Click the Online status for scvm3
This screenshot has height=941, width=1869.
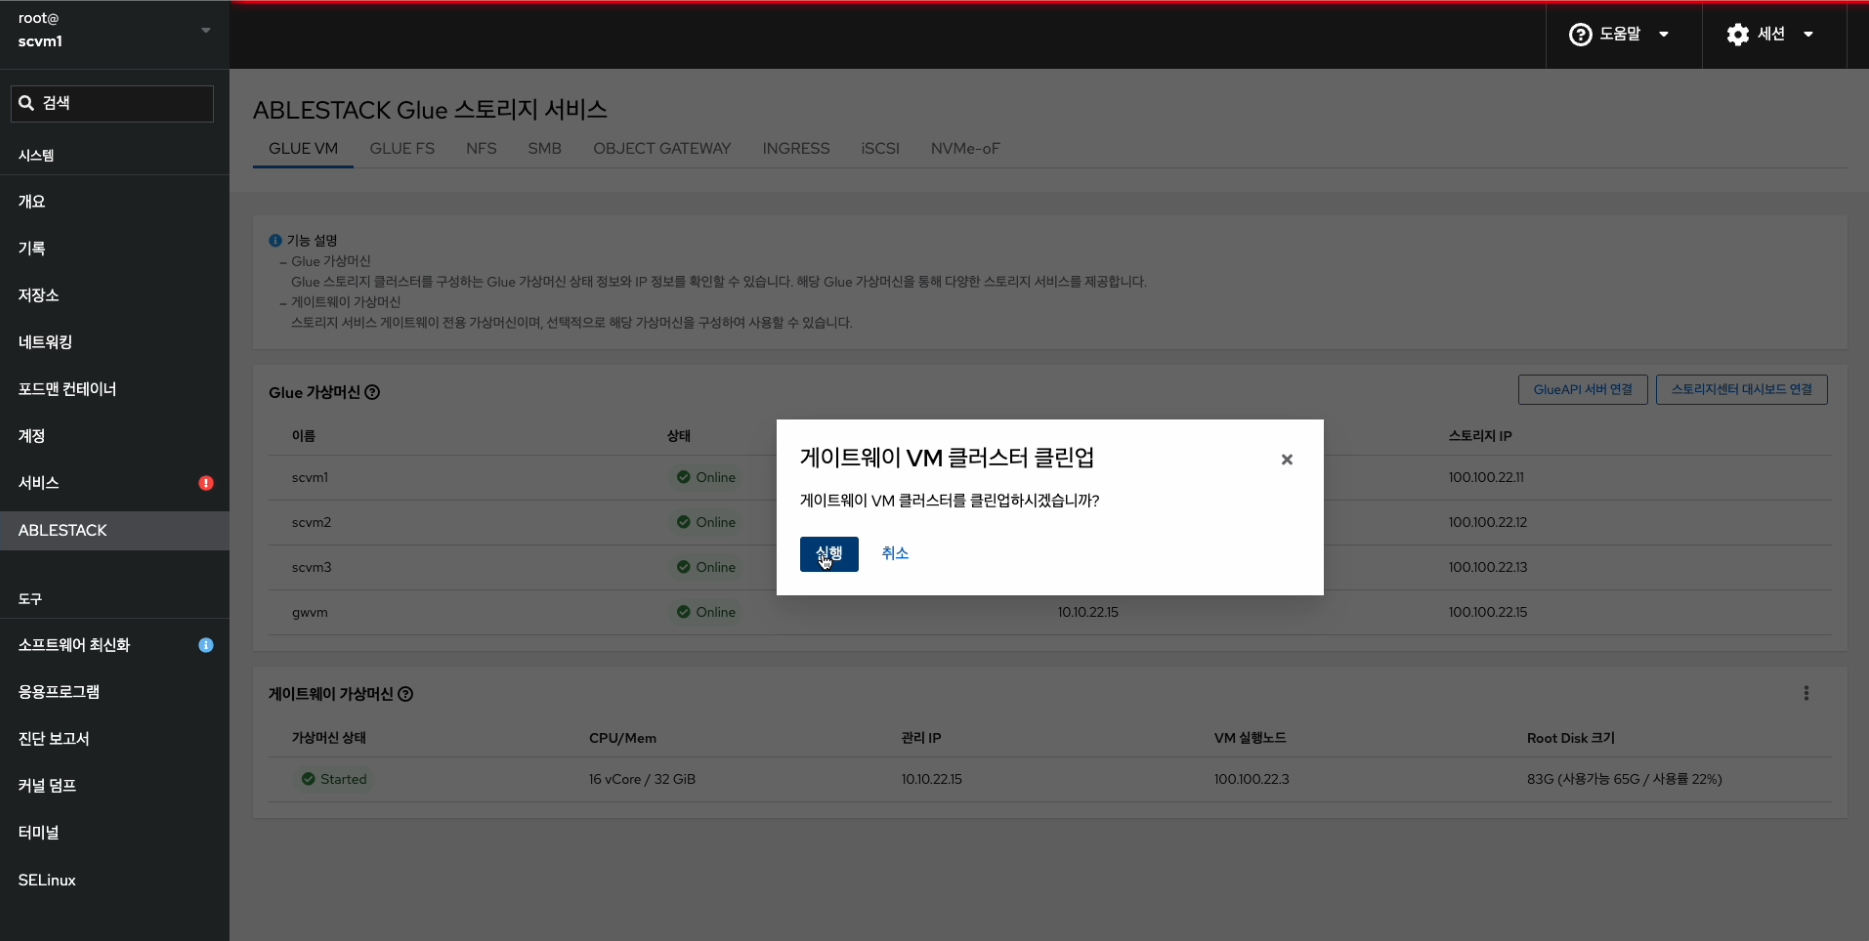click(x=706, y=568)
